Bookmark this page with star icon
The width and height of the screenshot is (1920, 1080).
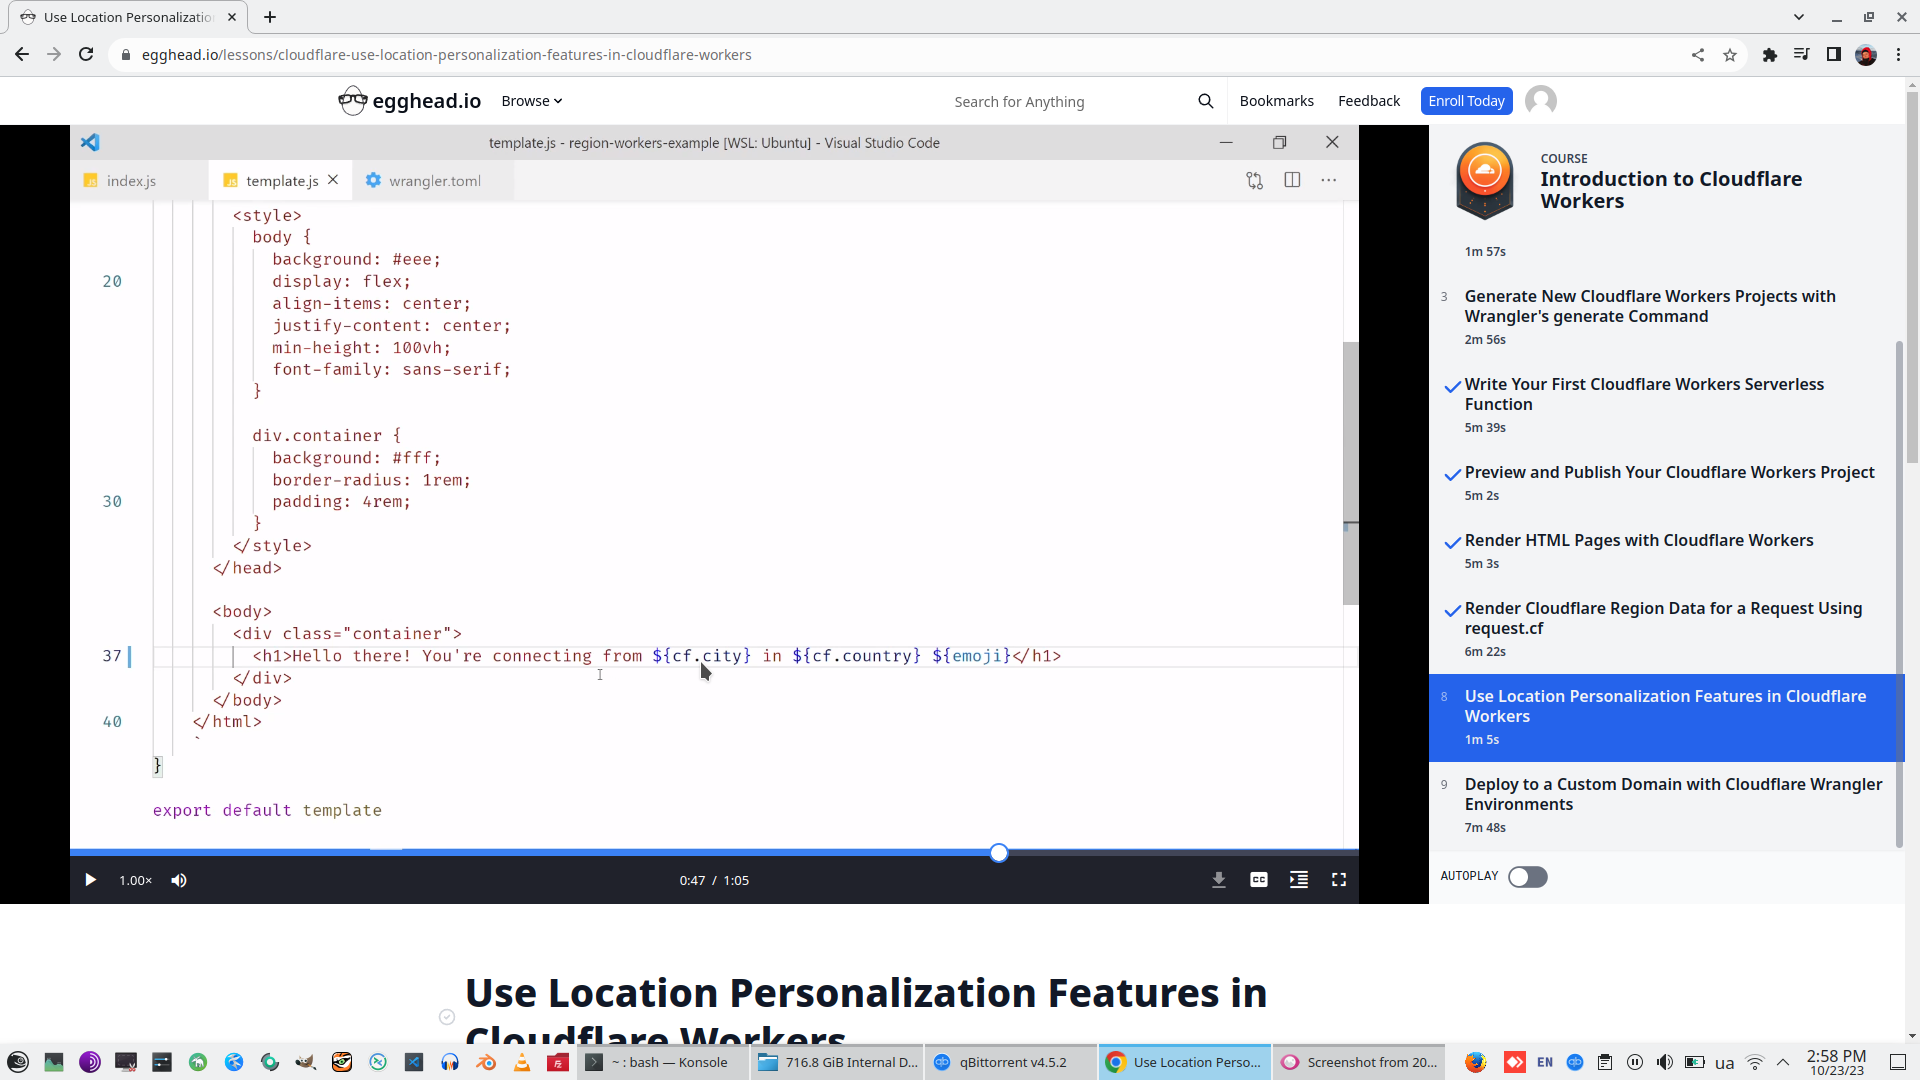[1730, 55]
